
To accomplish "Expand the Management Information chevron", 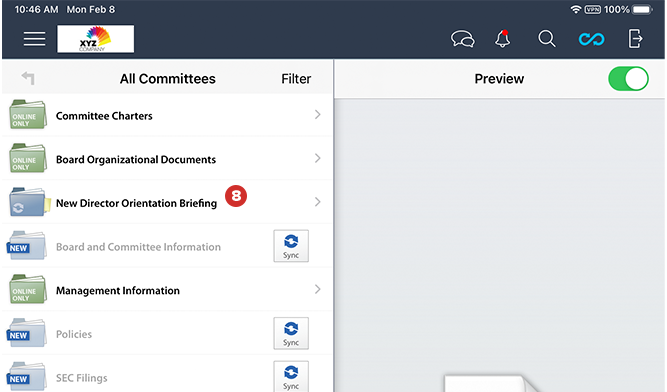I will click(x=317, y=290).
